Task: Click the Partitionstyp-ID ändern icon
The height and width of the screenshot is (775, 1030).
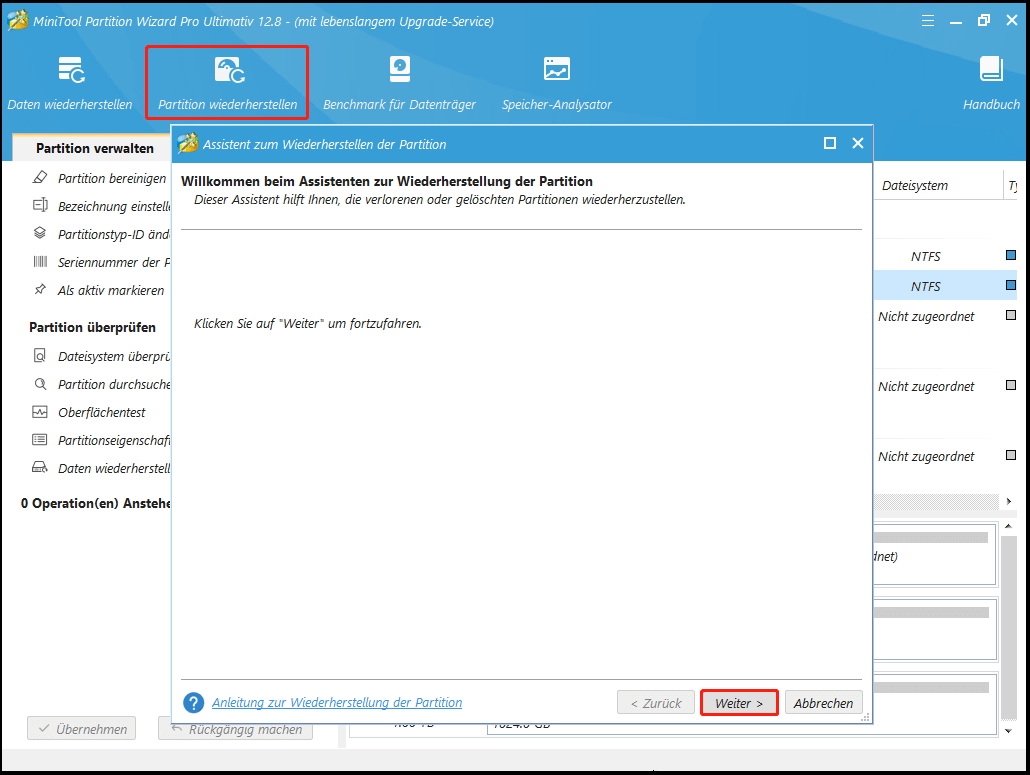Action: point(40,233)
